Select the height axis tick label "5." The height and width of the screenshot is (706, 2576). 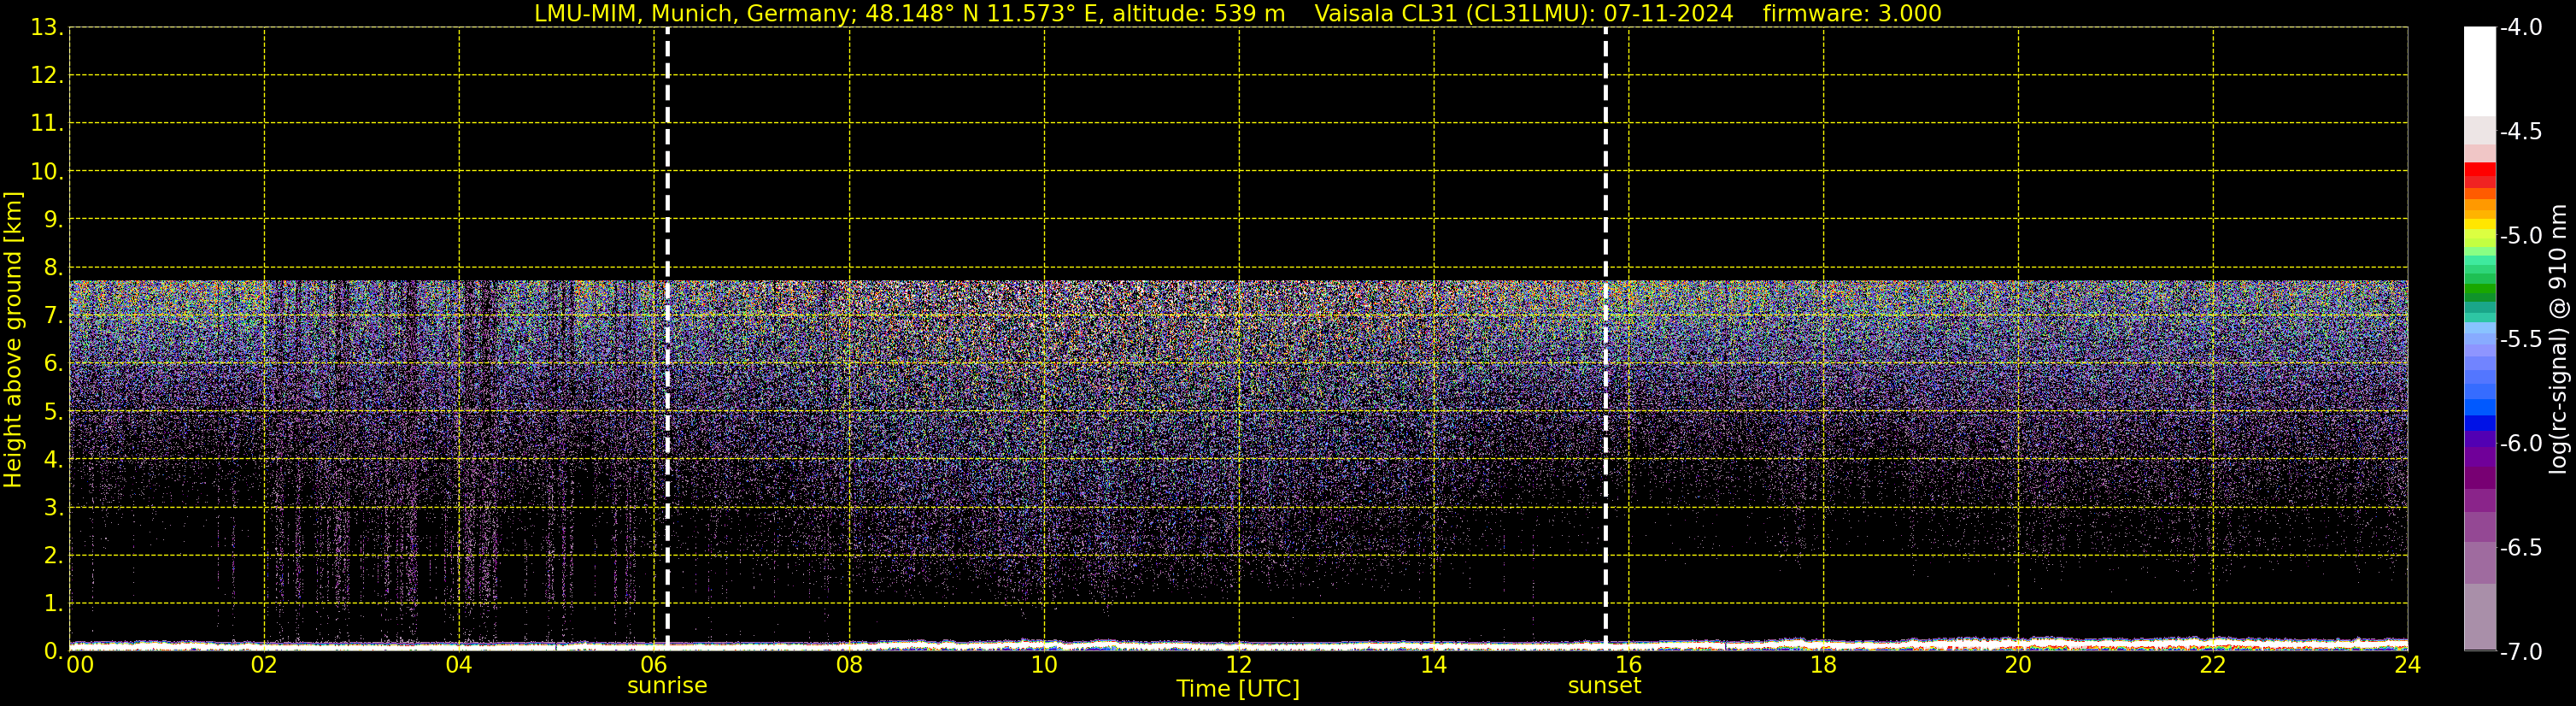pyautogui.click(x=53, y=411)
